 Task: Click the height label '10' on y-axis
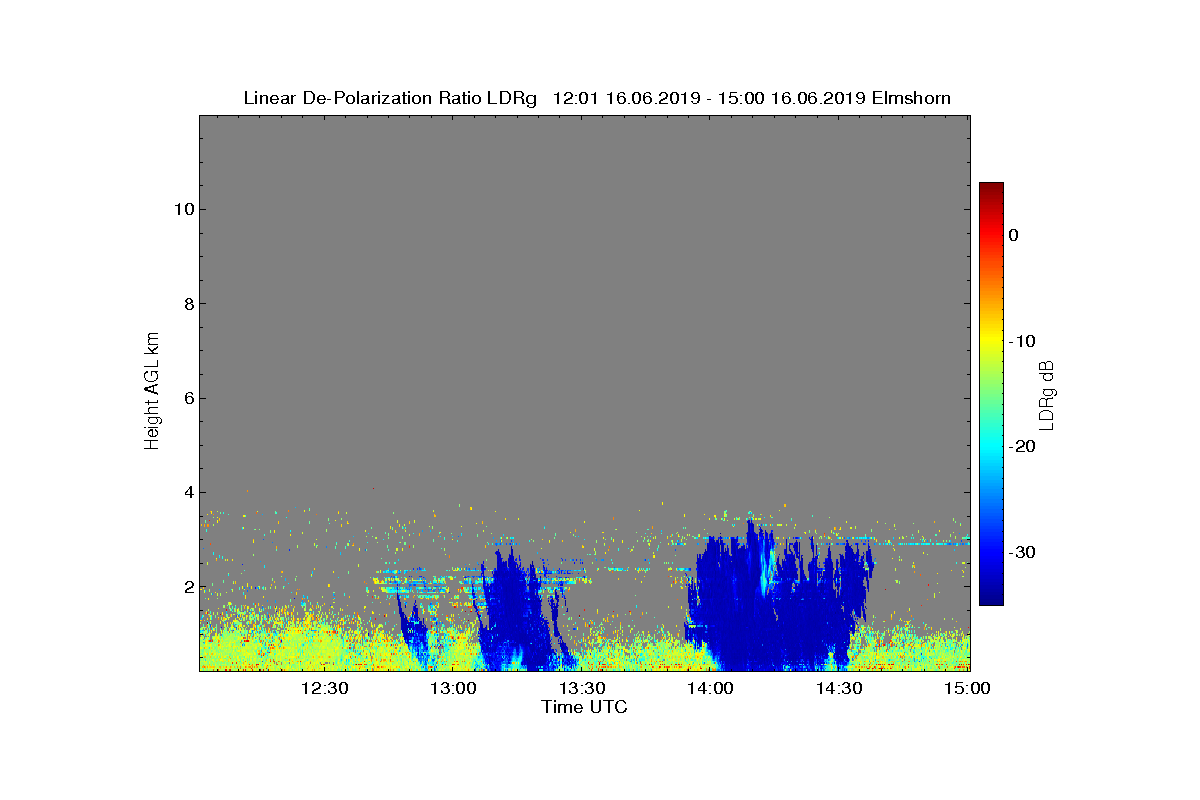click(182, 209)
